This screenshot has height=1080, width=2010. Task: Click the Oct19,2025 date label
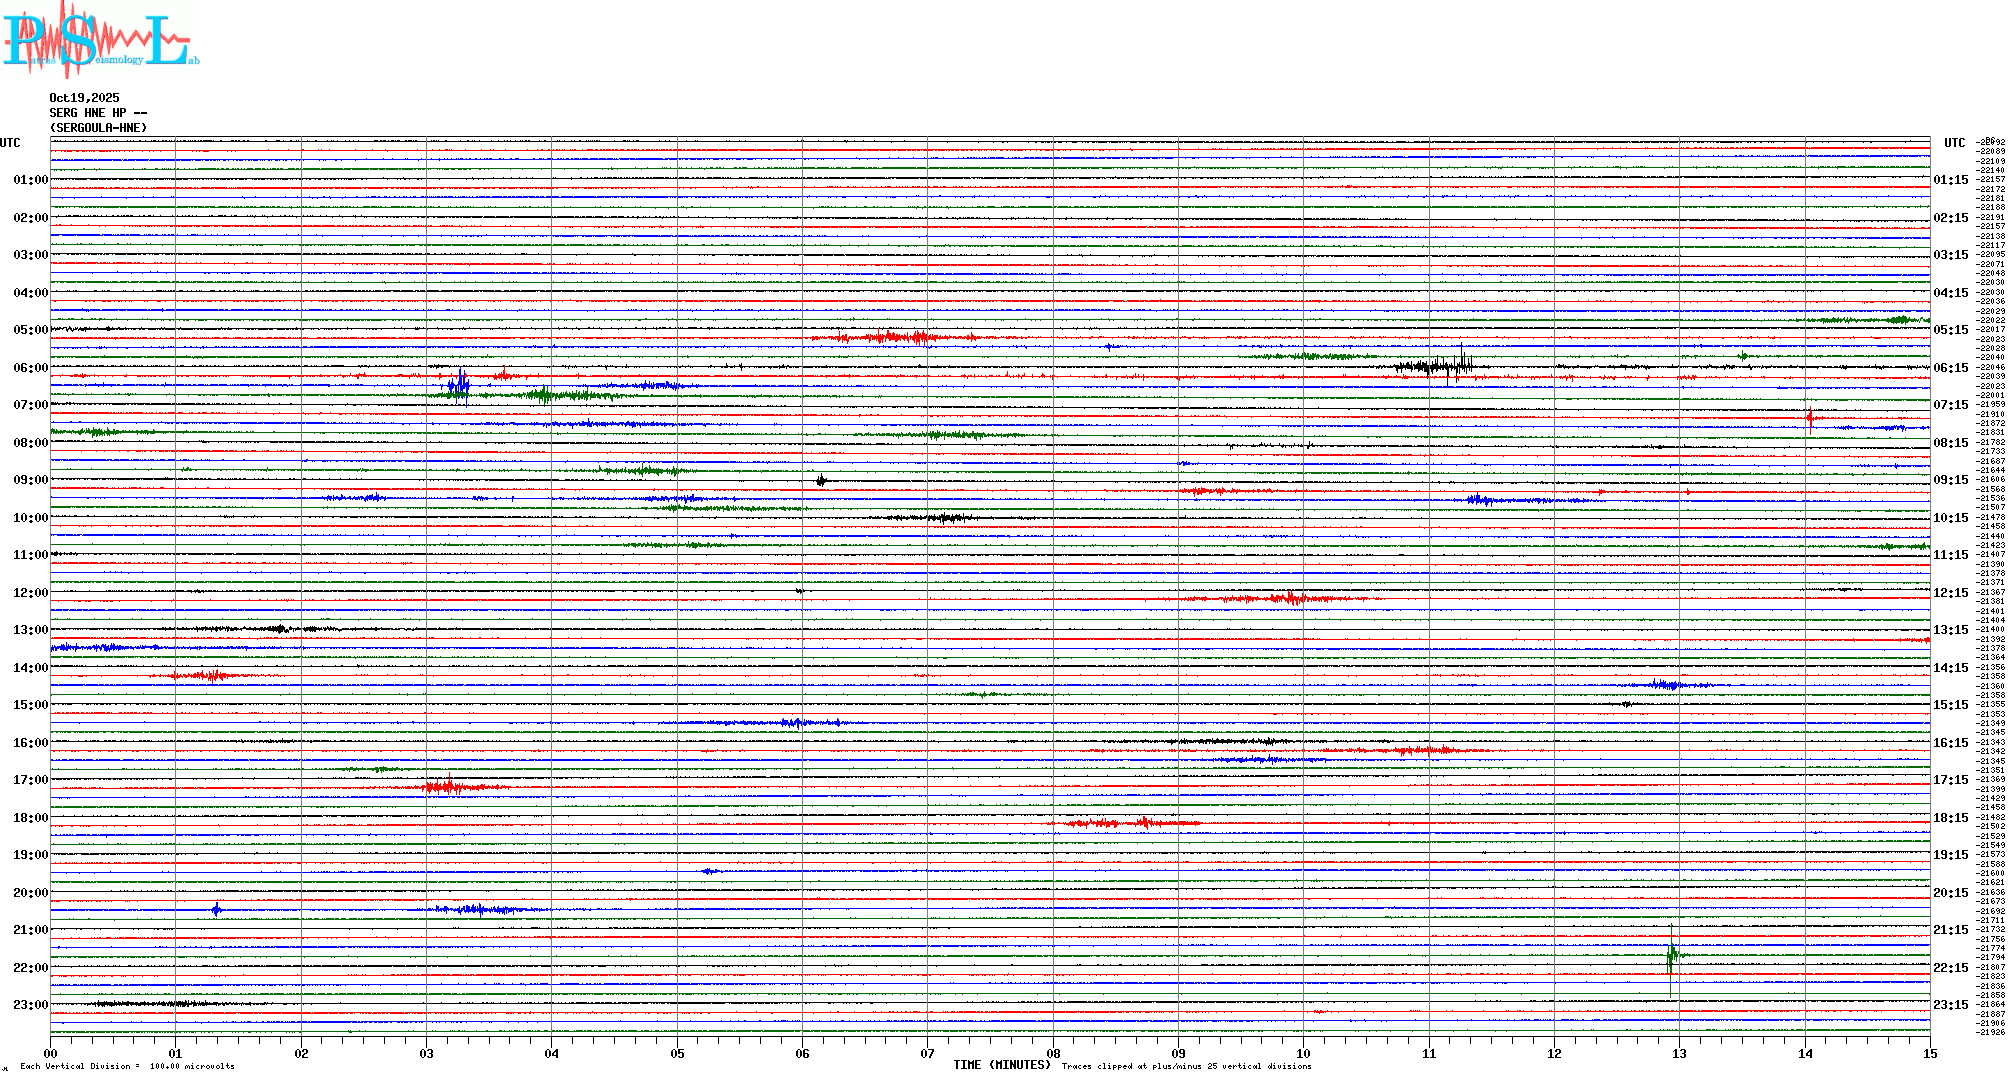[84, 98]
